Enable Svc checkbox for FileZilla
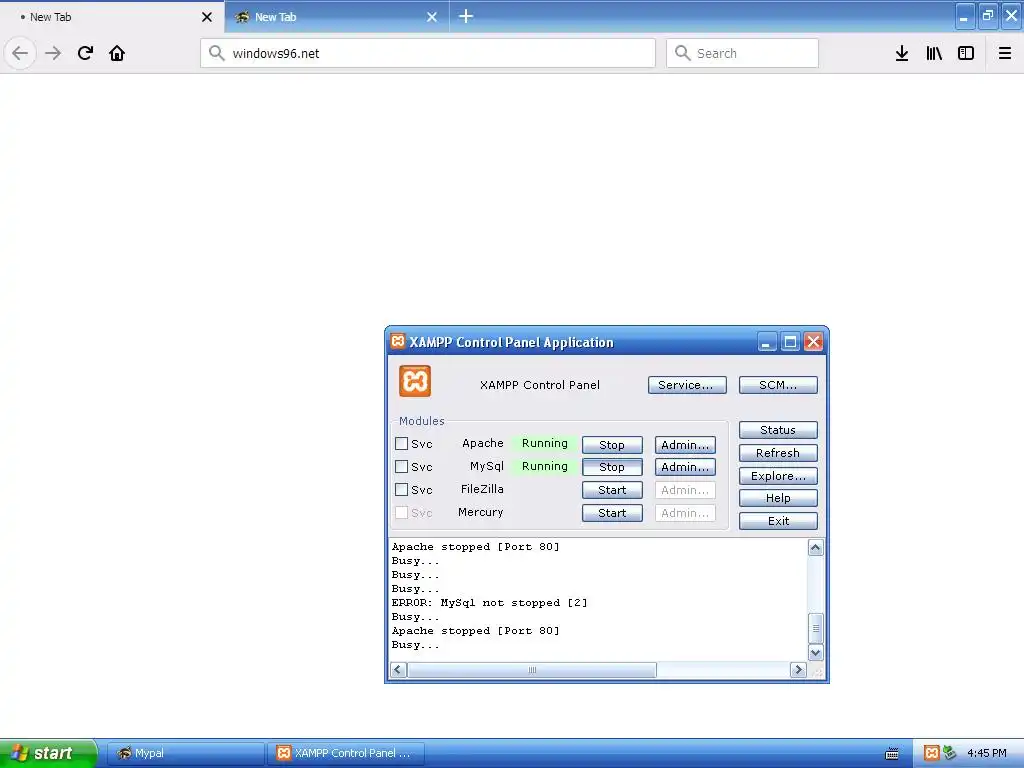 point(402,489)
